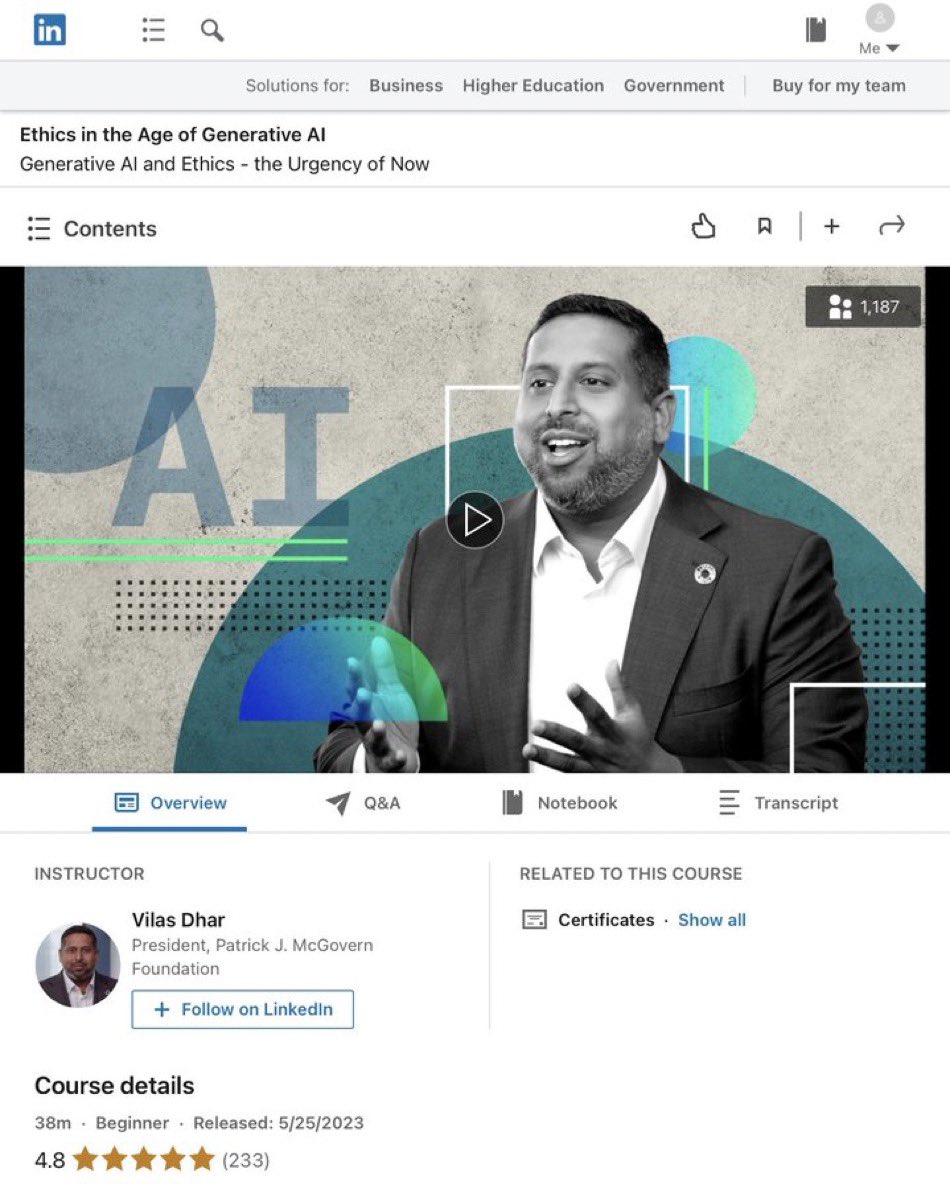Open the Higher Education solutions link
The width and height of the screenshot is (950, 1189).
pos(533,86)
